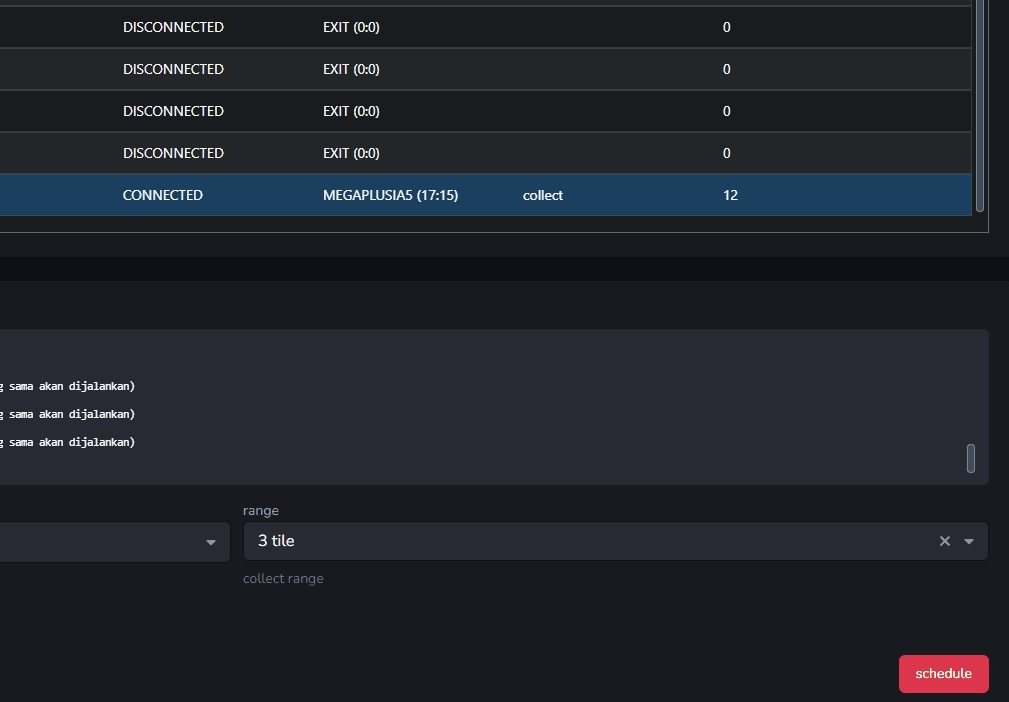Click EXIT (0:0) just above MEGAPLUSIA5

(x=351, y=153)
